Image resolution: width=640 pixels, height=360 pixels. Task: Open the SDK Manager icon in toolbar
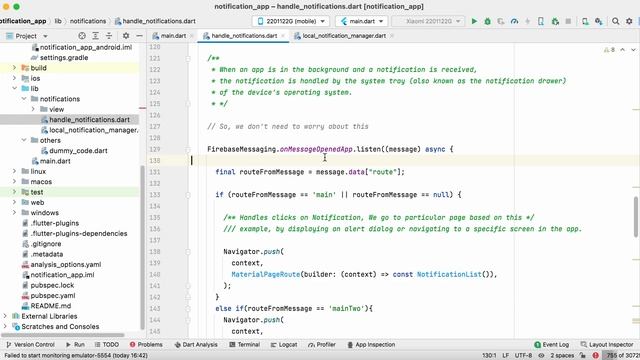pos(599,21)
